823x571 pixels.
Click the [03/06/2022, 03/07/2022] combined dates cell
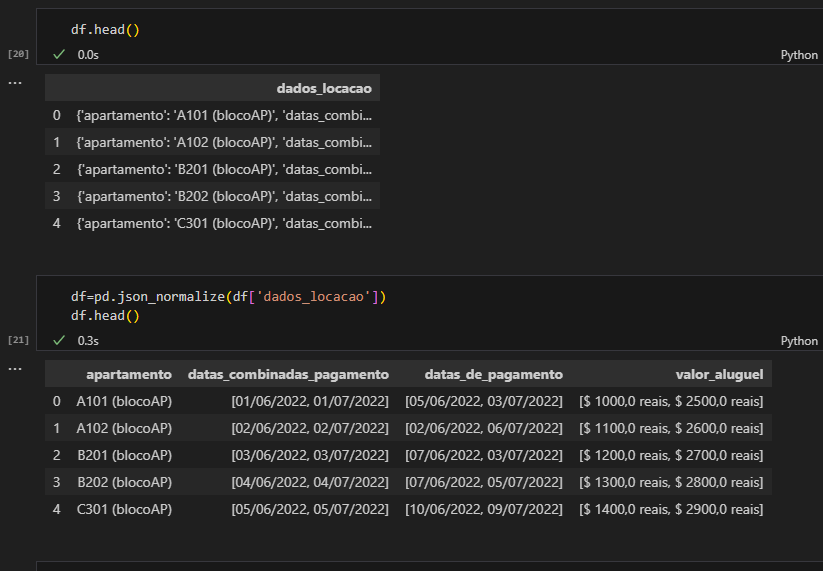pos(310,455)
